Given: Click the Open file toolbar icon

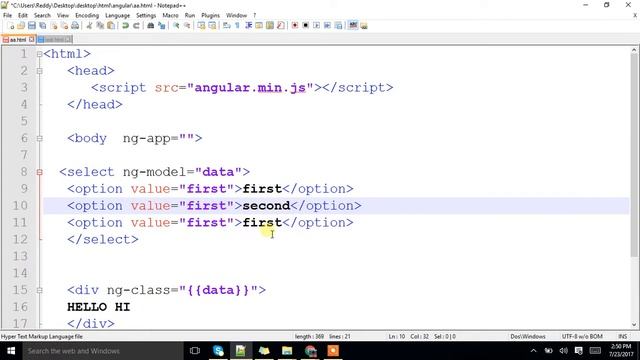Looking at the screenshot, I should click(21, 26).
